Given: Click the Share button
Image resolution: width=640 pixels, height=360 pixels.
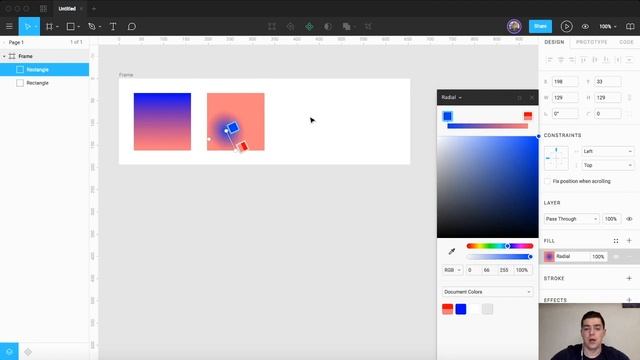Looking at the screenshot, I should (x=540, y=26).
